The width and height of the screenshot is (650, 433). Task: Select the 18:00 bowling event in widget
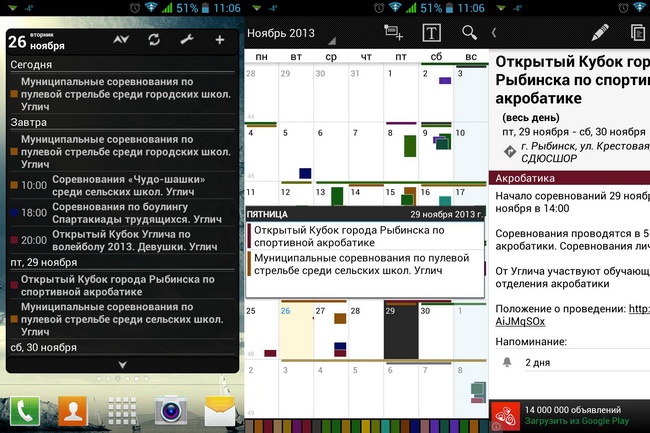click(x=122, y=212)
